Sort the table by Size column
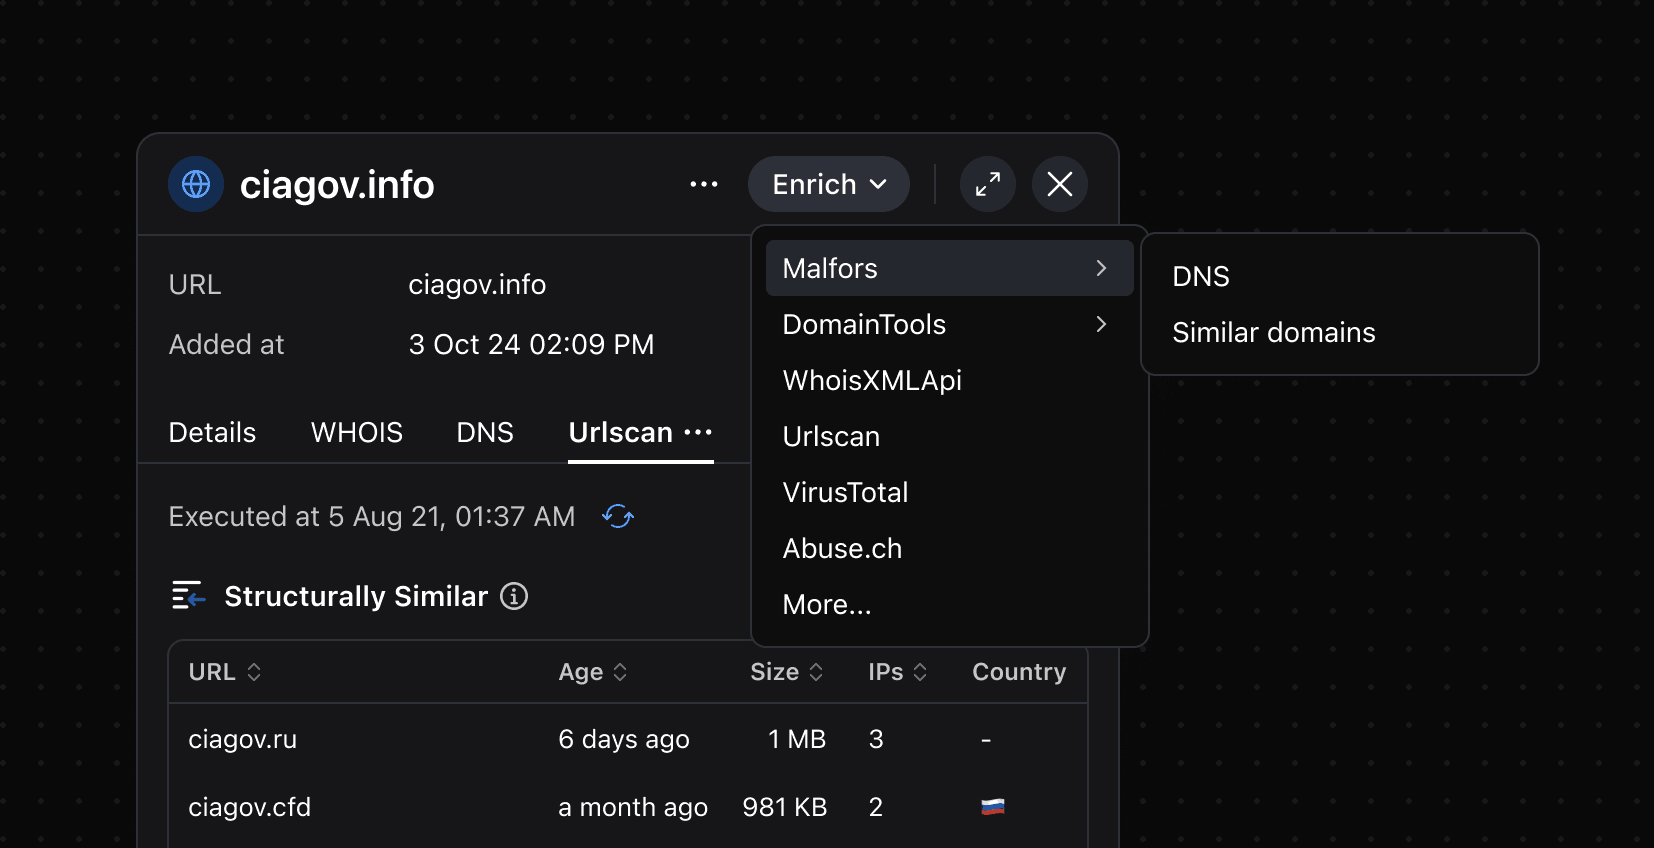The height and width of the screenshot is (848, 1654). (x=787, y=672)
